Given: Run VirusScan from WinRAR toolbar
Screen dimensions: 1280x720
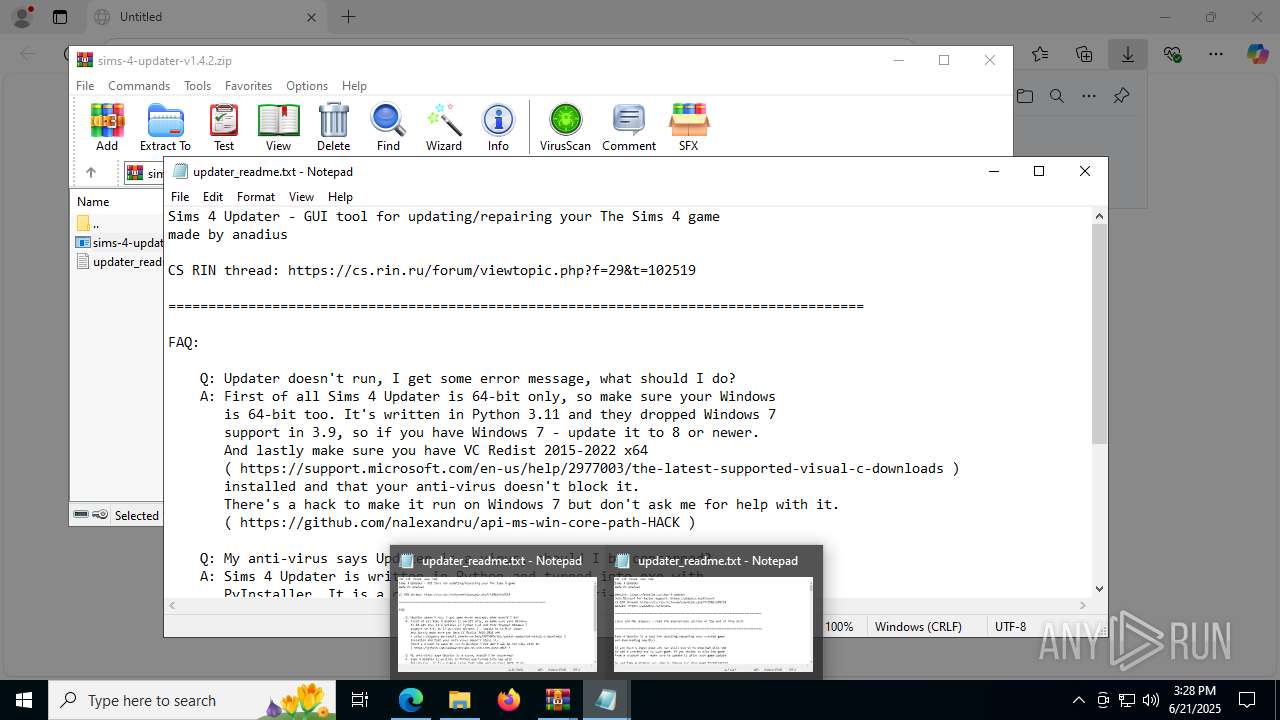Looking at the screenshot, I should (x=565, y=127).
